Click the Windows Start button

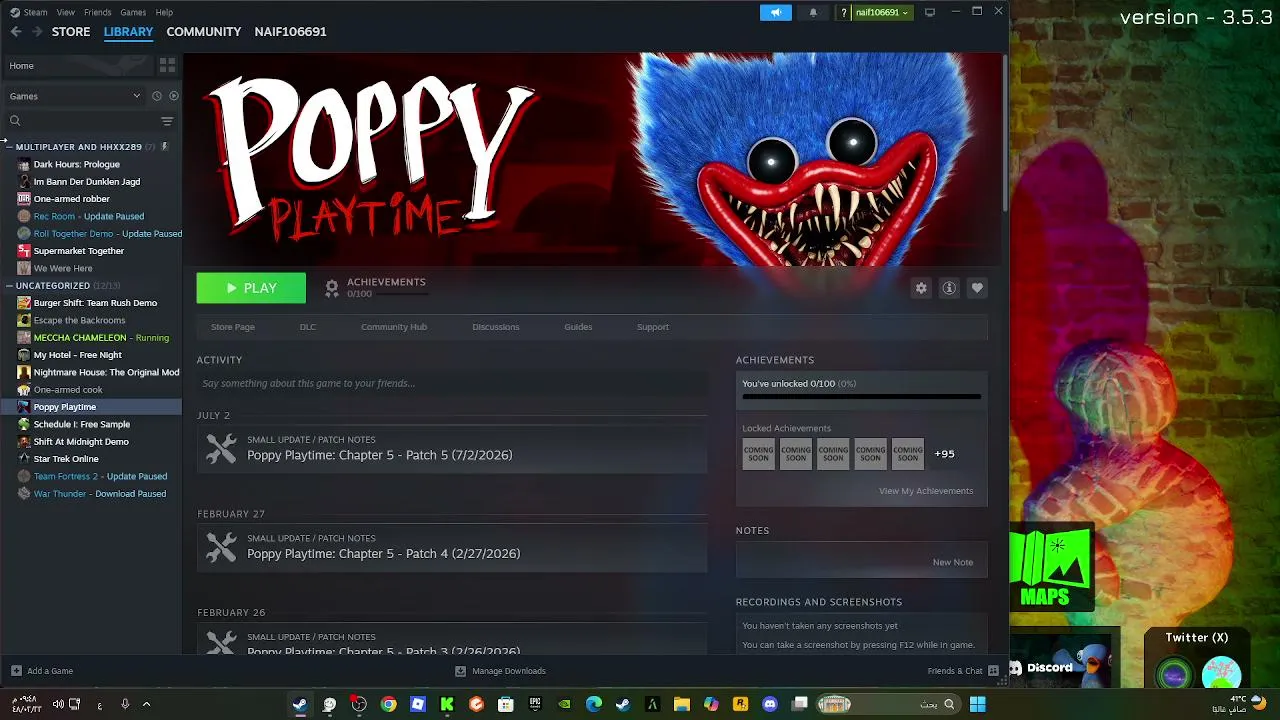pos(978,704)
